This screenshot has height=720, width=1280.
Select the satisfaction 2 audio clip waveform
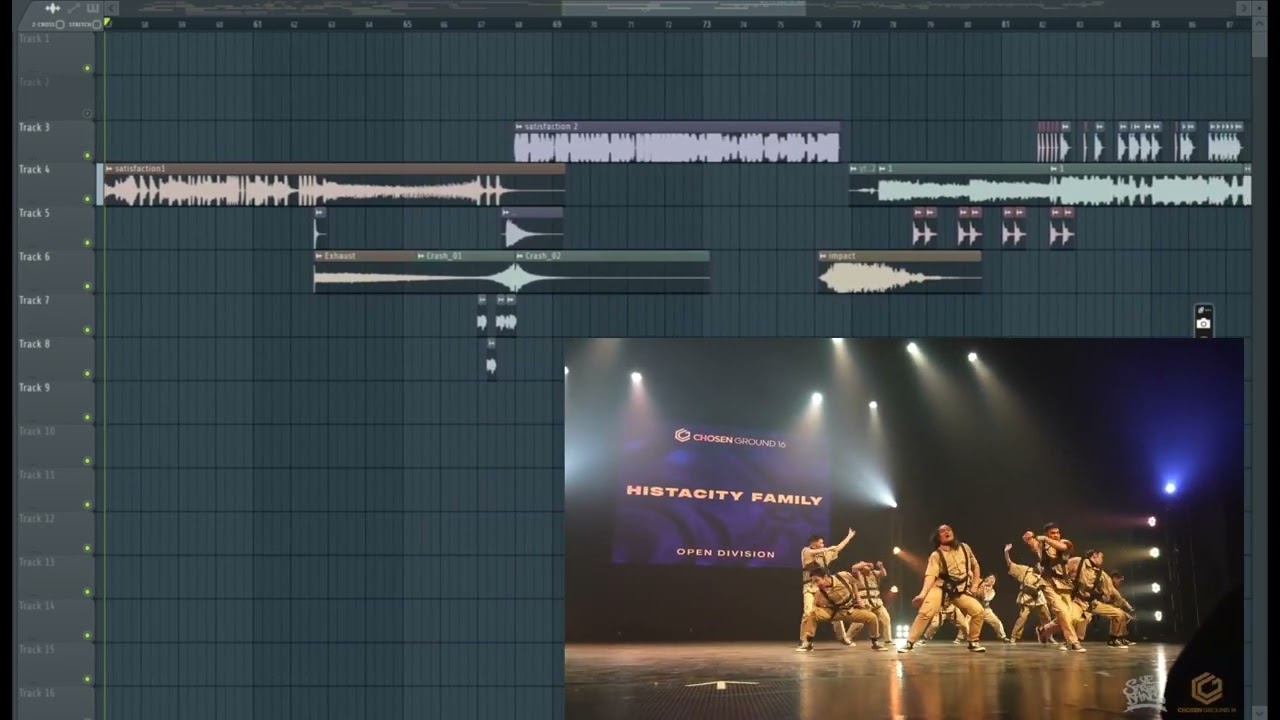pyautogui.click(x=677, y=147)
